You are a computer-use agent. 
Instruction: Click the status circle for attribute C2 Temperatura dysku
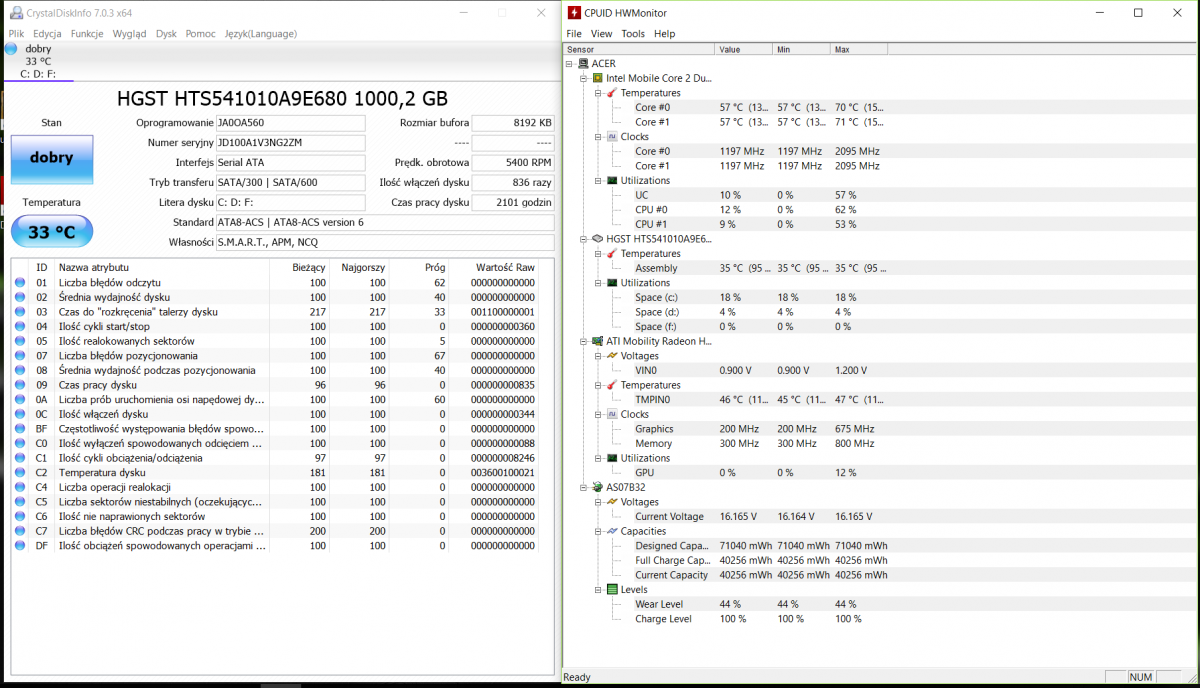[x=20, y=473]
